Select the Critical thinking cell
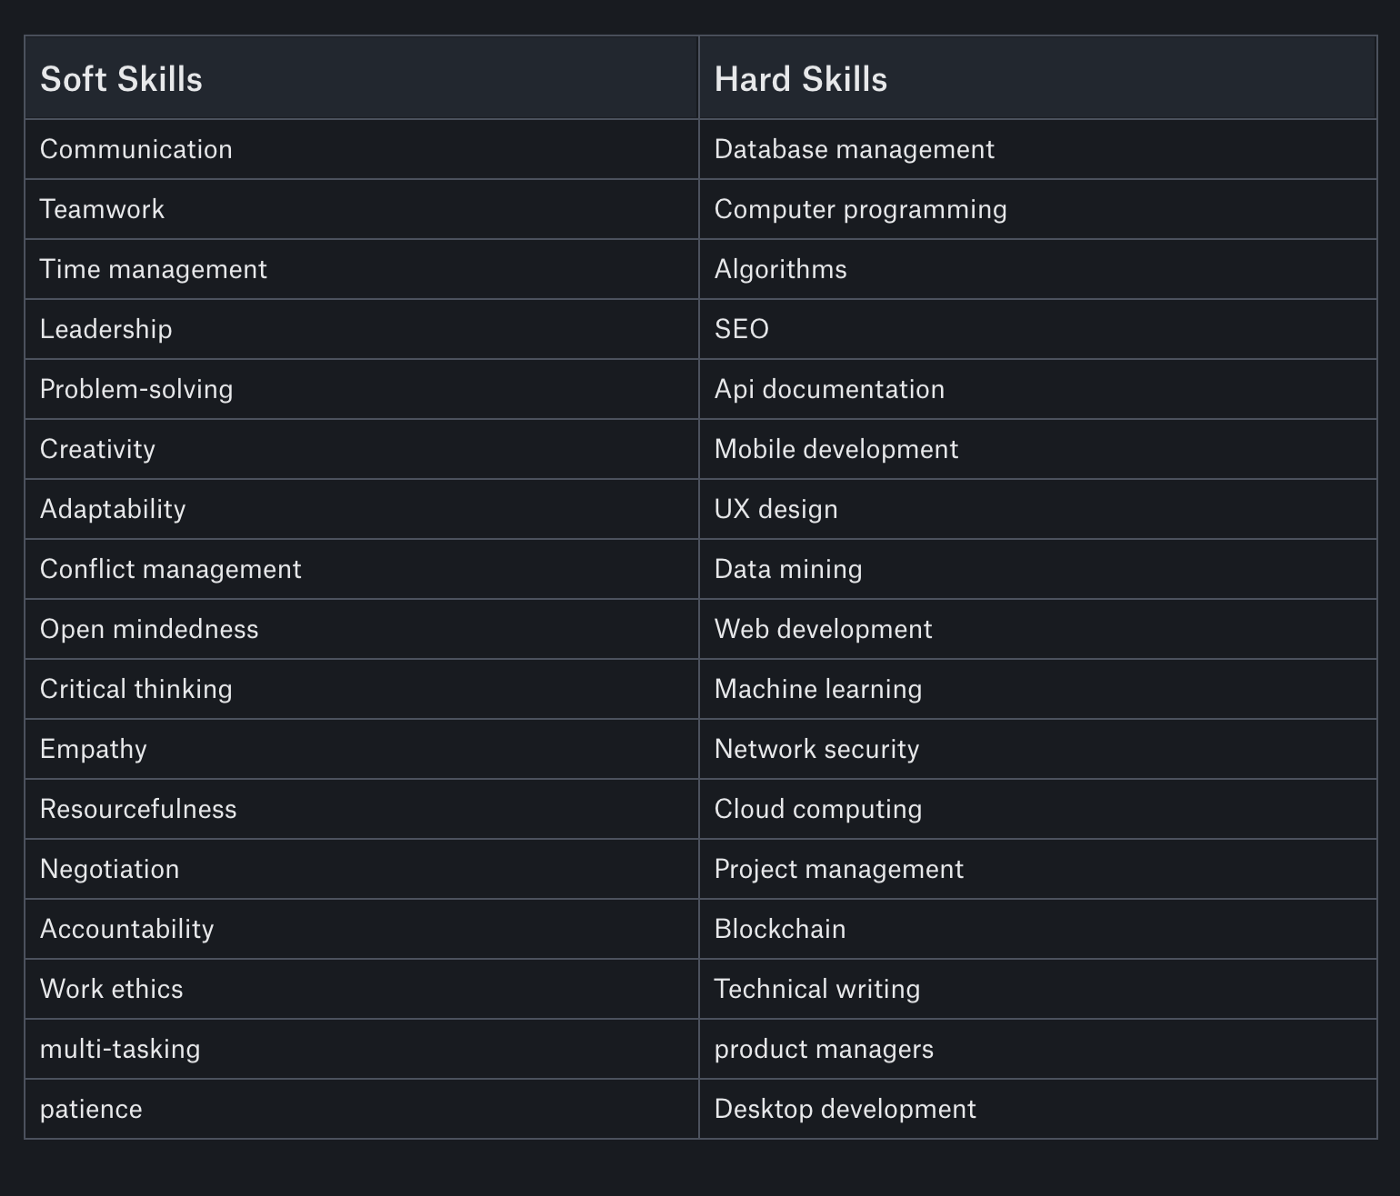Image resolution: width=1400 pixels, height=1196 pixels. (x=136, y=689)
